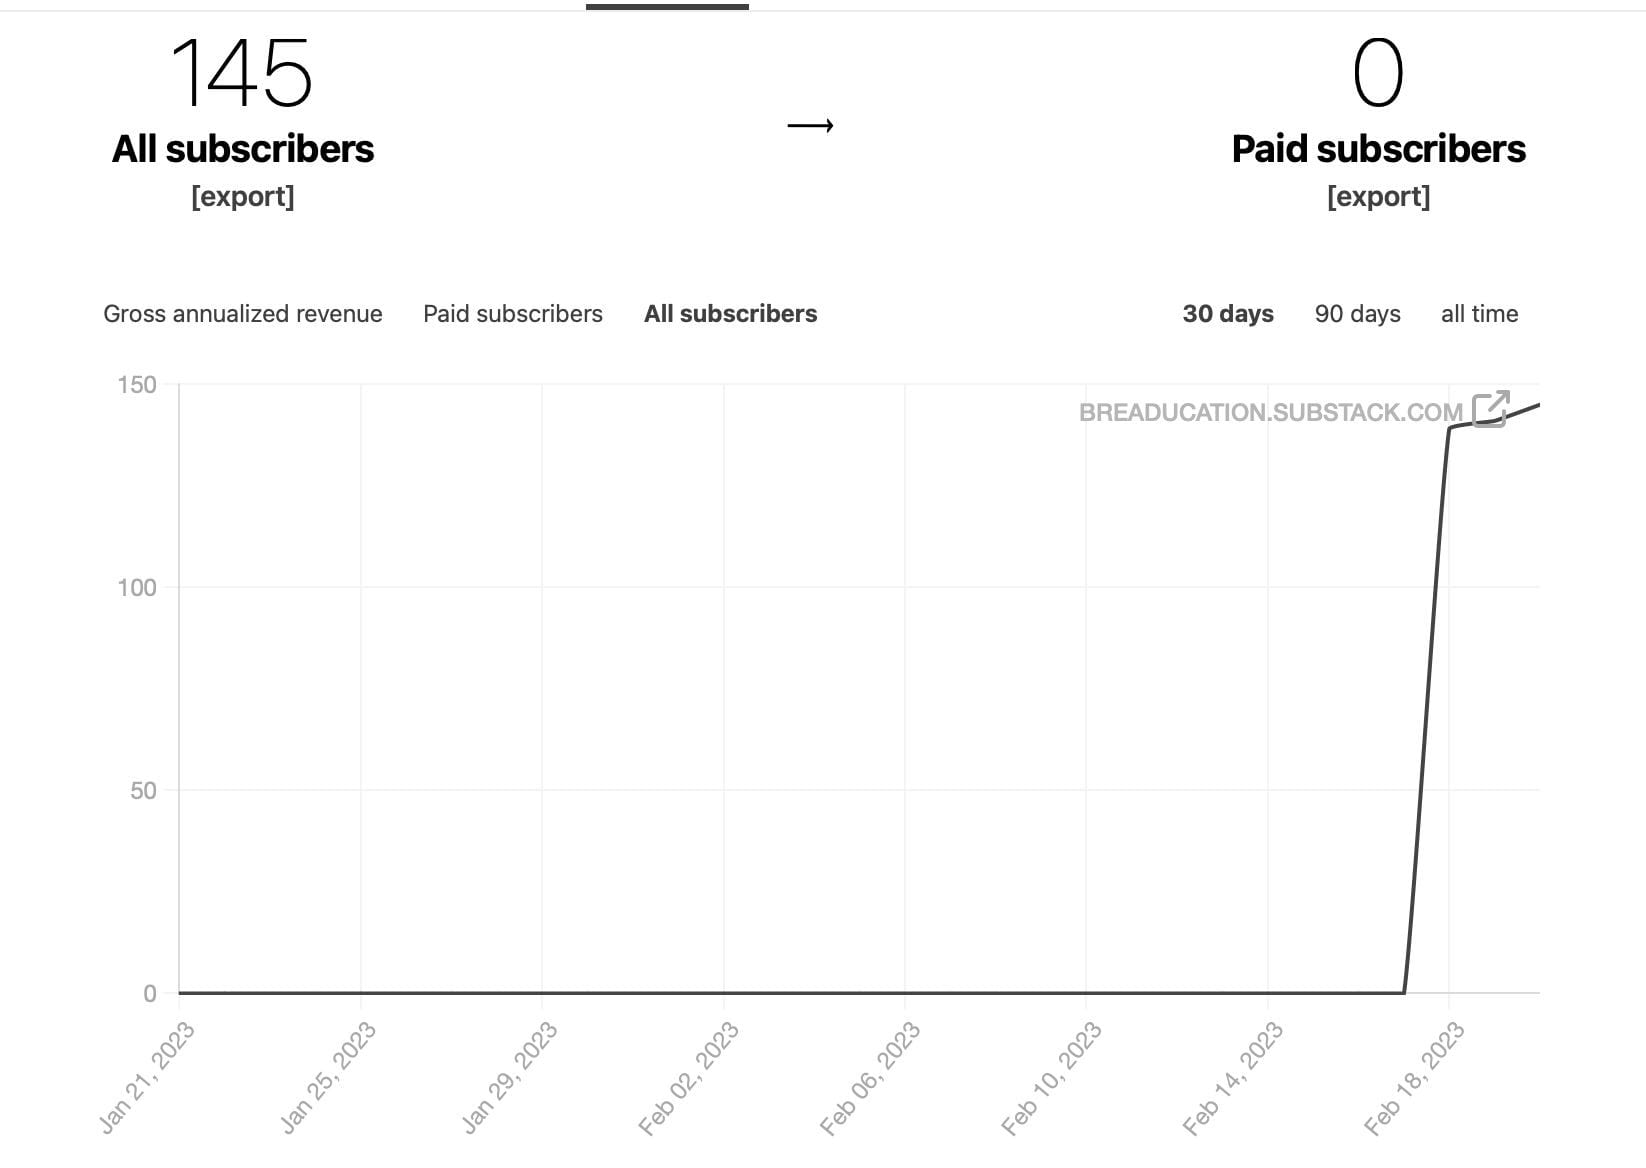Click the external link icon beside BREADUCATION.SUBSTACK.COM

click(x=1490, y=409)
